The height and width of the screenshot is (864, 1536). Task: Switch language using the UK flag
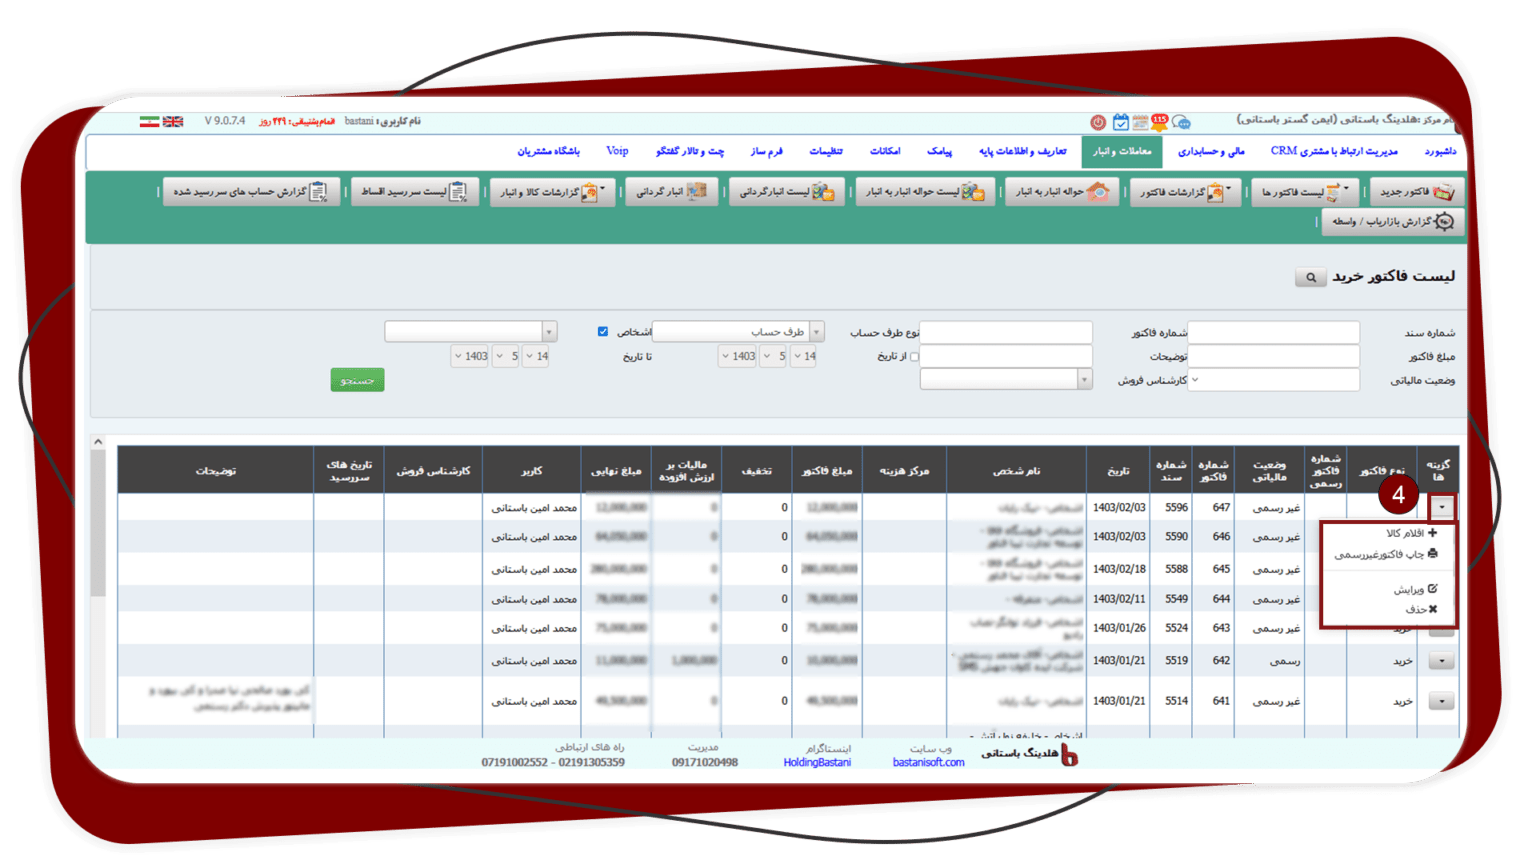pos(173,122)
